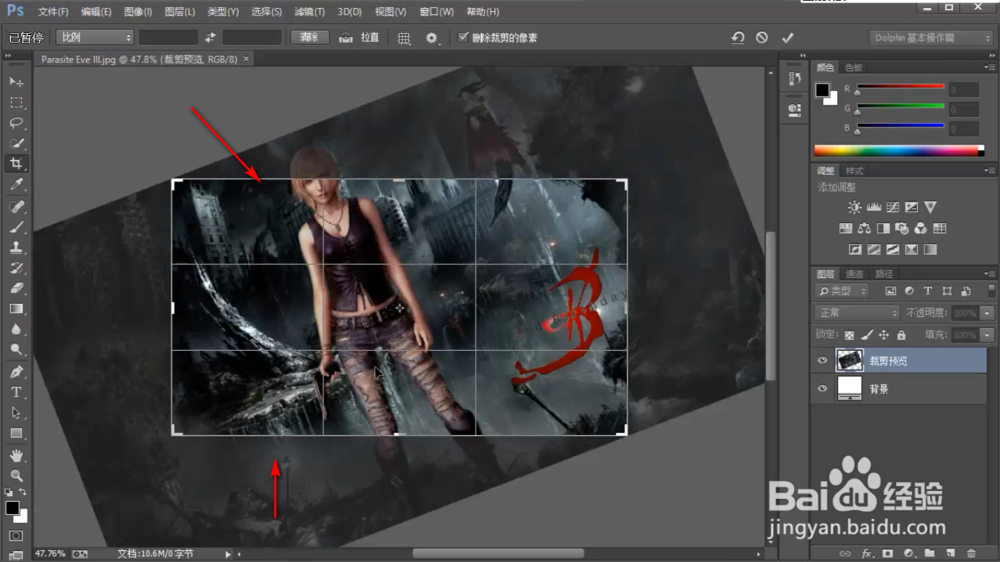Toggle lock image pixels brush icon
Screen dimensions: 1000x562
pyautogui.click(x=867, y=334)
